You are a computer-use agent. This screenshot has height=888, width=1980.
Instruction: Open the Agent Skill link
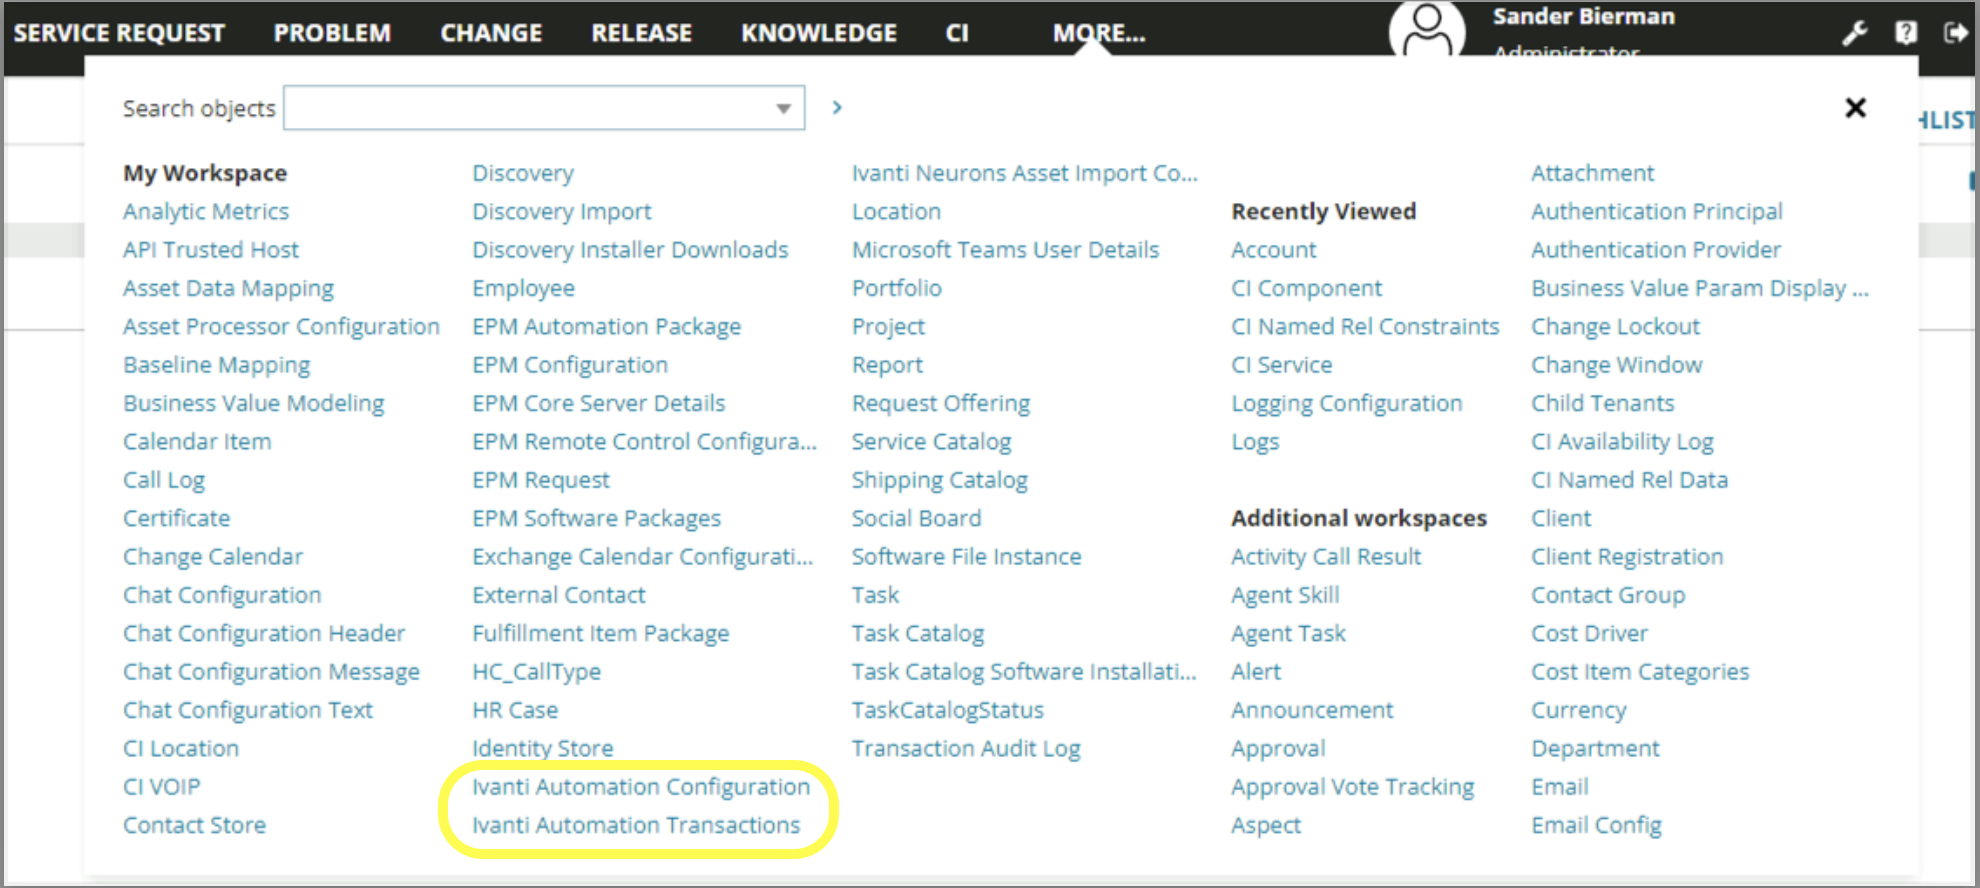click(1285, 595)
